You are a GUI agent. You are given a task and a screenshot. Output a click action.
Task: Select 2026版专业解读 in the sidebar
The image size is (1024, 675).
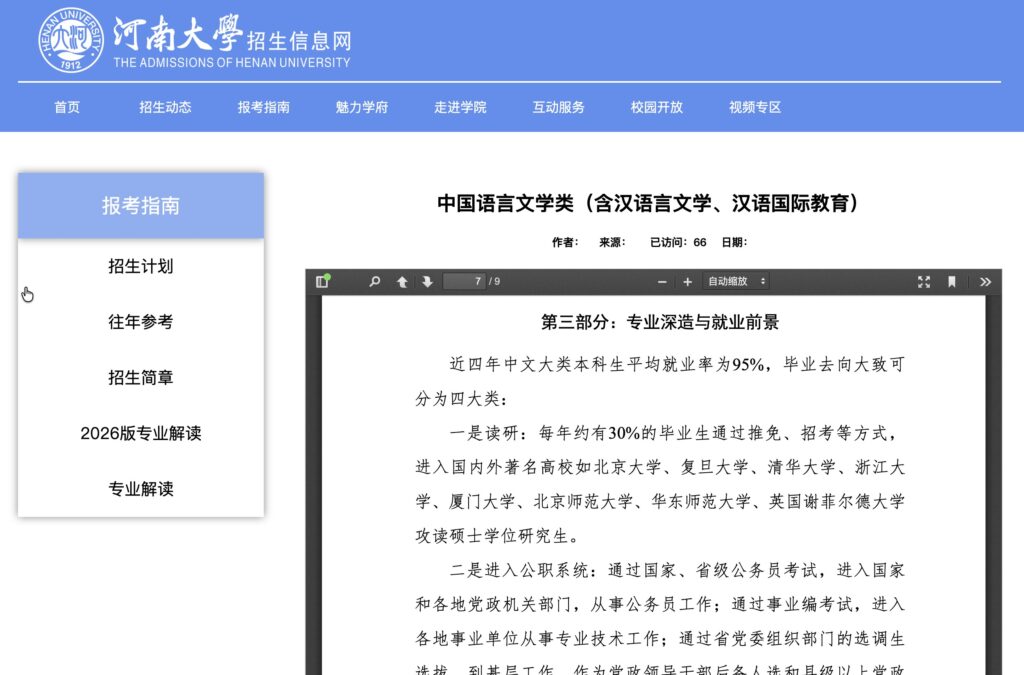tap(141, 433)
